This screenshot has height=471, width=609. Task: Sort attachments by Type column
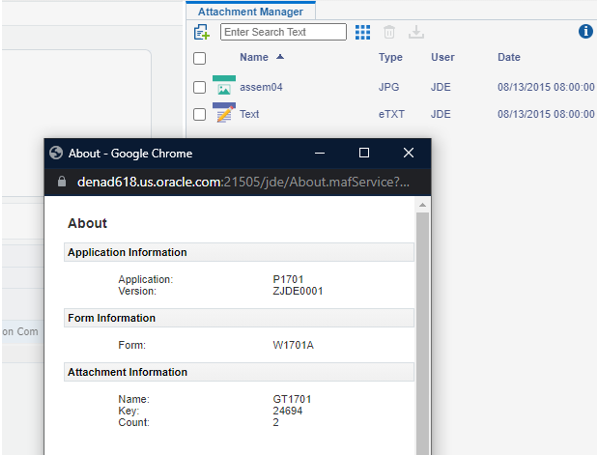point(390,57)
